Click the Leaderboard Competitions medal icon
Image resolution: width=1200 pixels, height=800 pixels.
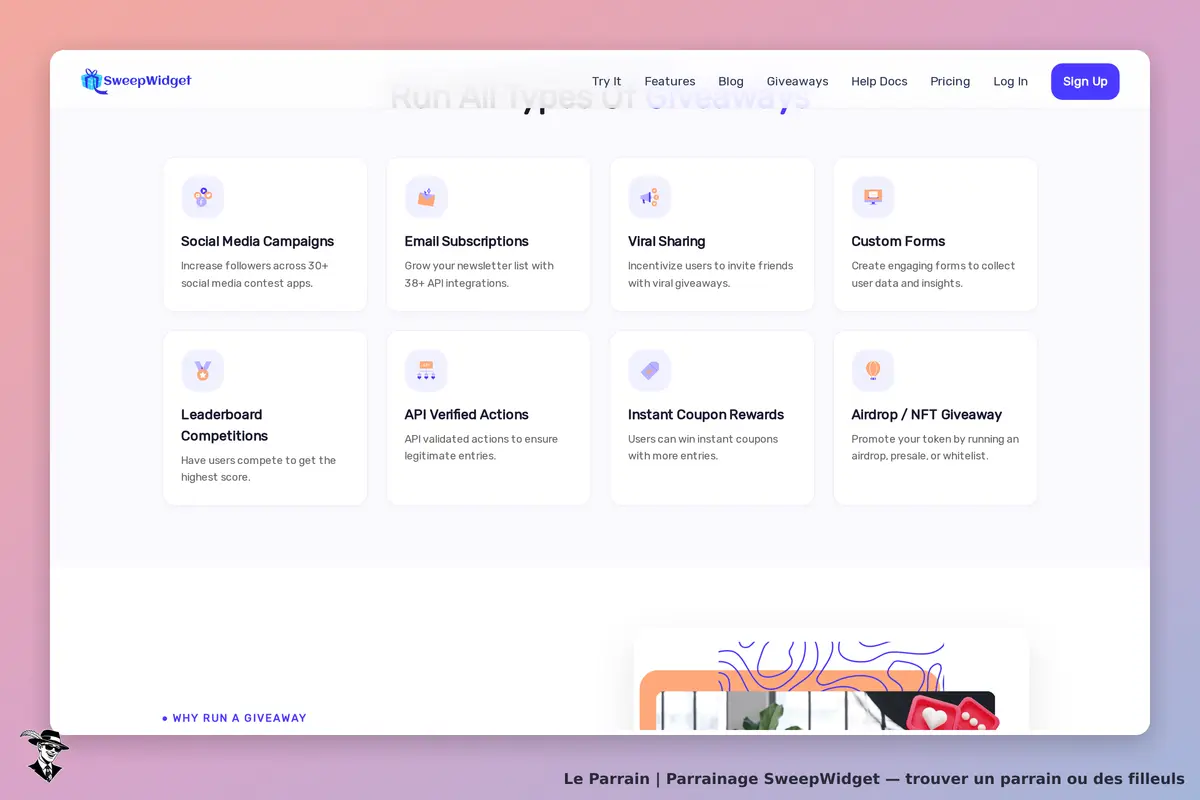203,370
